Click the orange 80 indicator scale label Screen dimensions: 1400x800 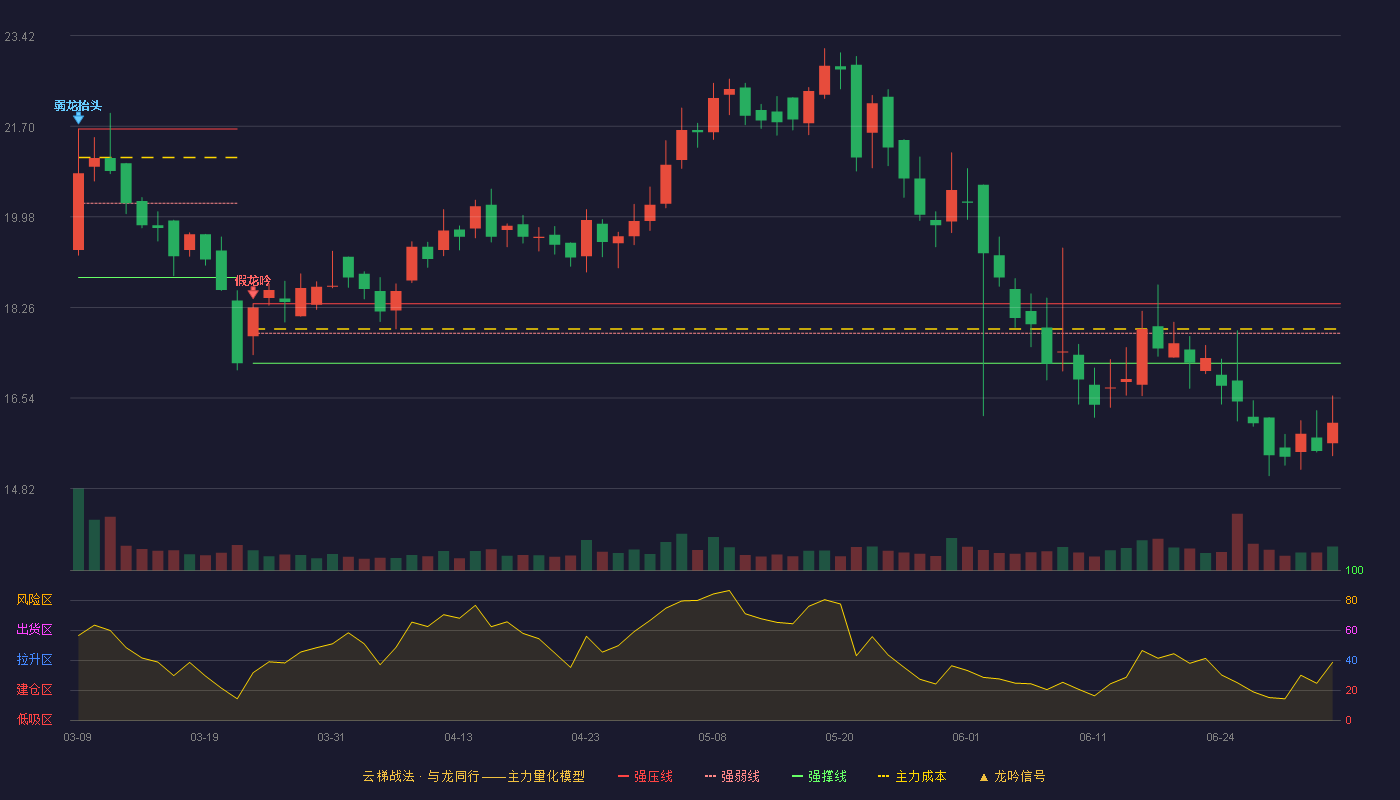click(x=1351, y=600)
